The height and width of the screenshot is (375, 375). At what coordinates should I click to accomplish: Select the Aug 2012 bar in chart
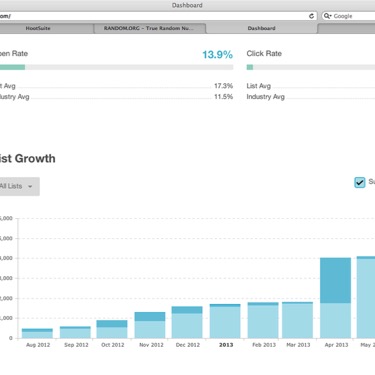37,333
